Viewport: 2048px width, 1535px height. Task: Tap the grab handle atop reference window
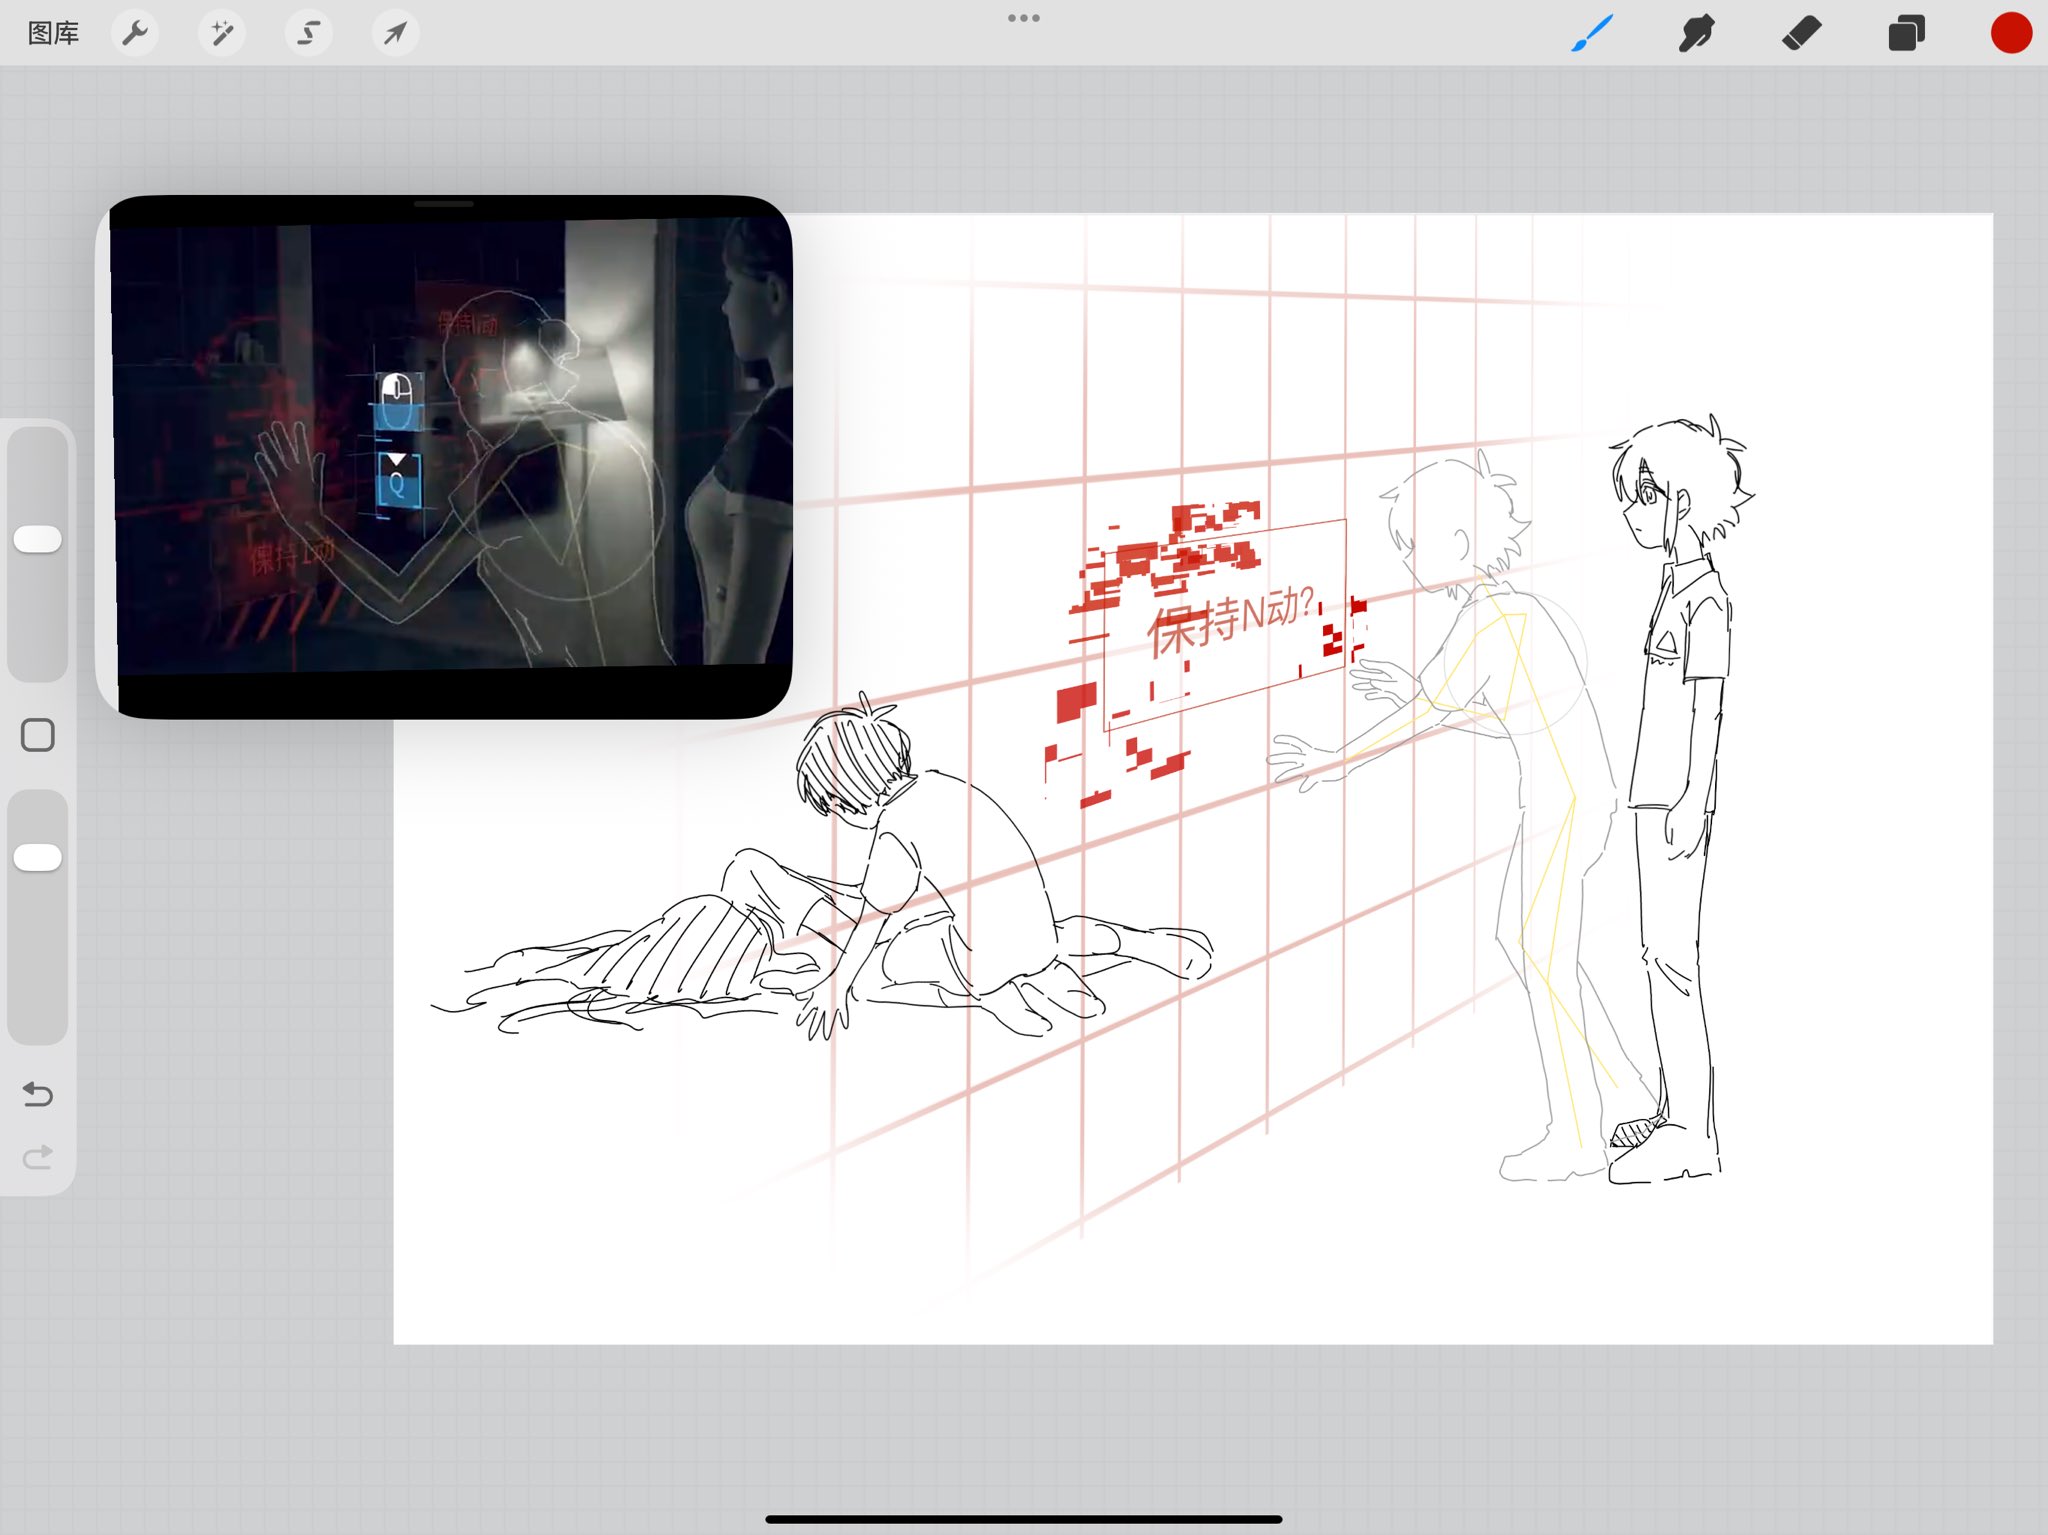(x=443, y=204)
